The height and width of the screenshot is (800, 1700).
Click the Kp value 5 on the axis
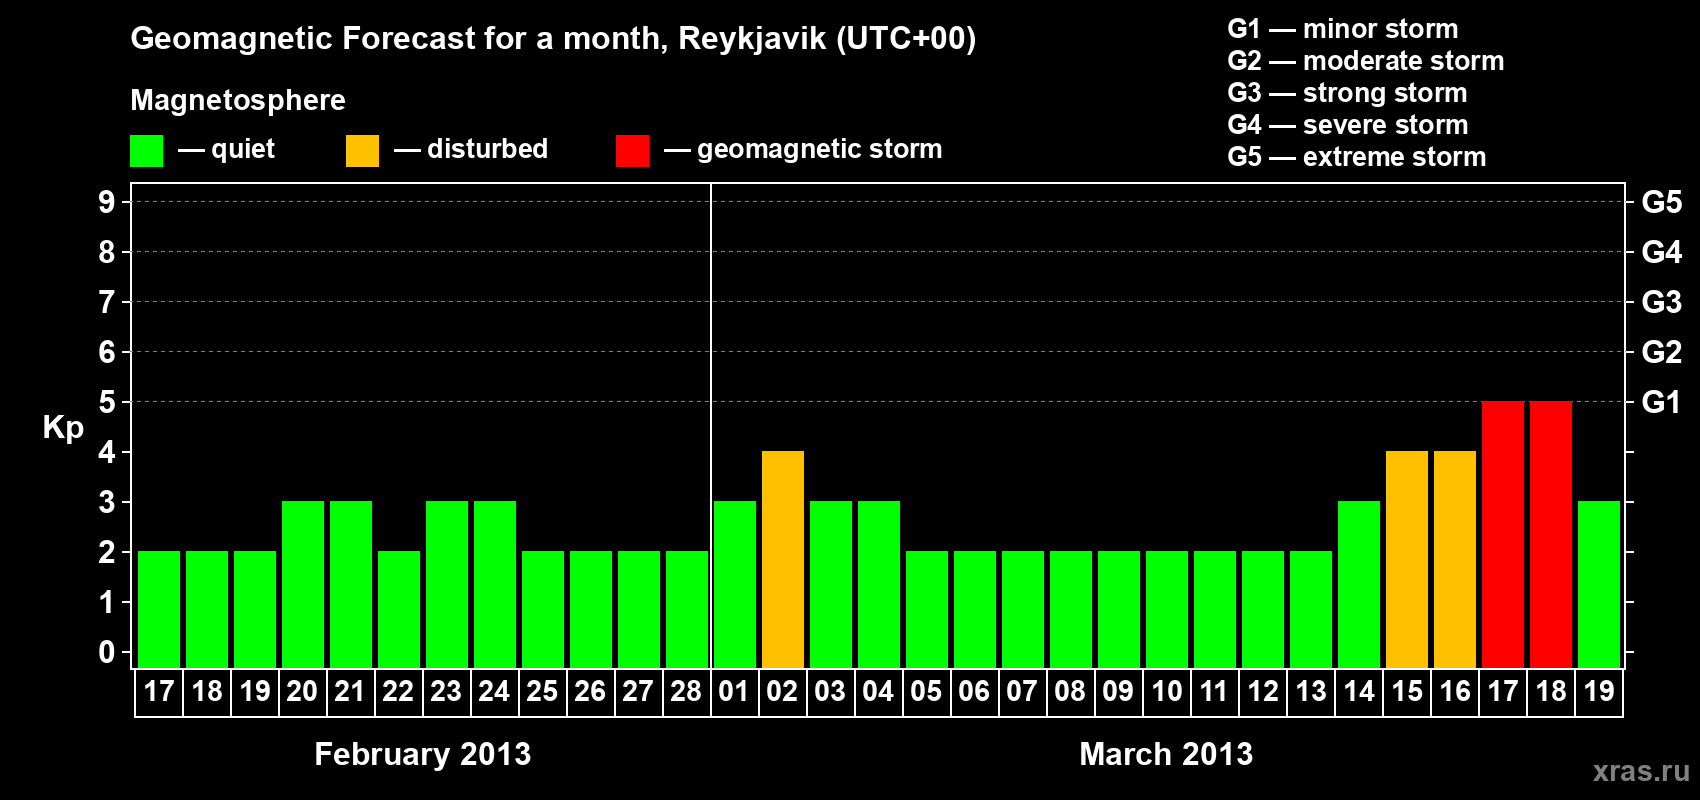pos(107,402)
